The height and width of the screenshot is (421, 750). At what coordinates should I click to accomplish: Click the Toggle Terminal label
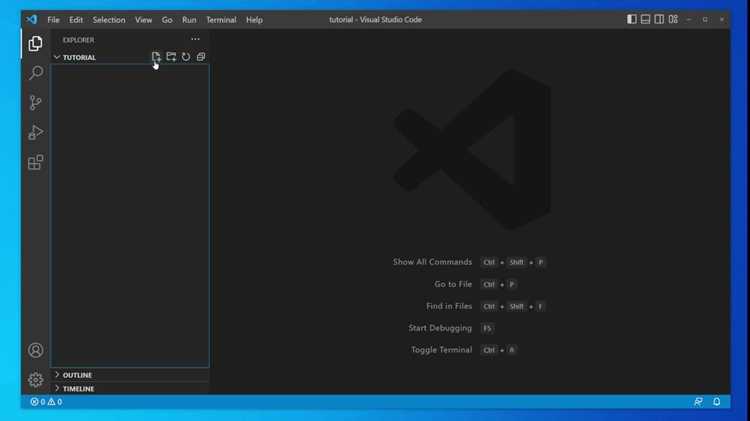point(441,350)
